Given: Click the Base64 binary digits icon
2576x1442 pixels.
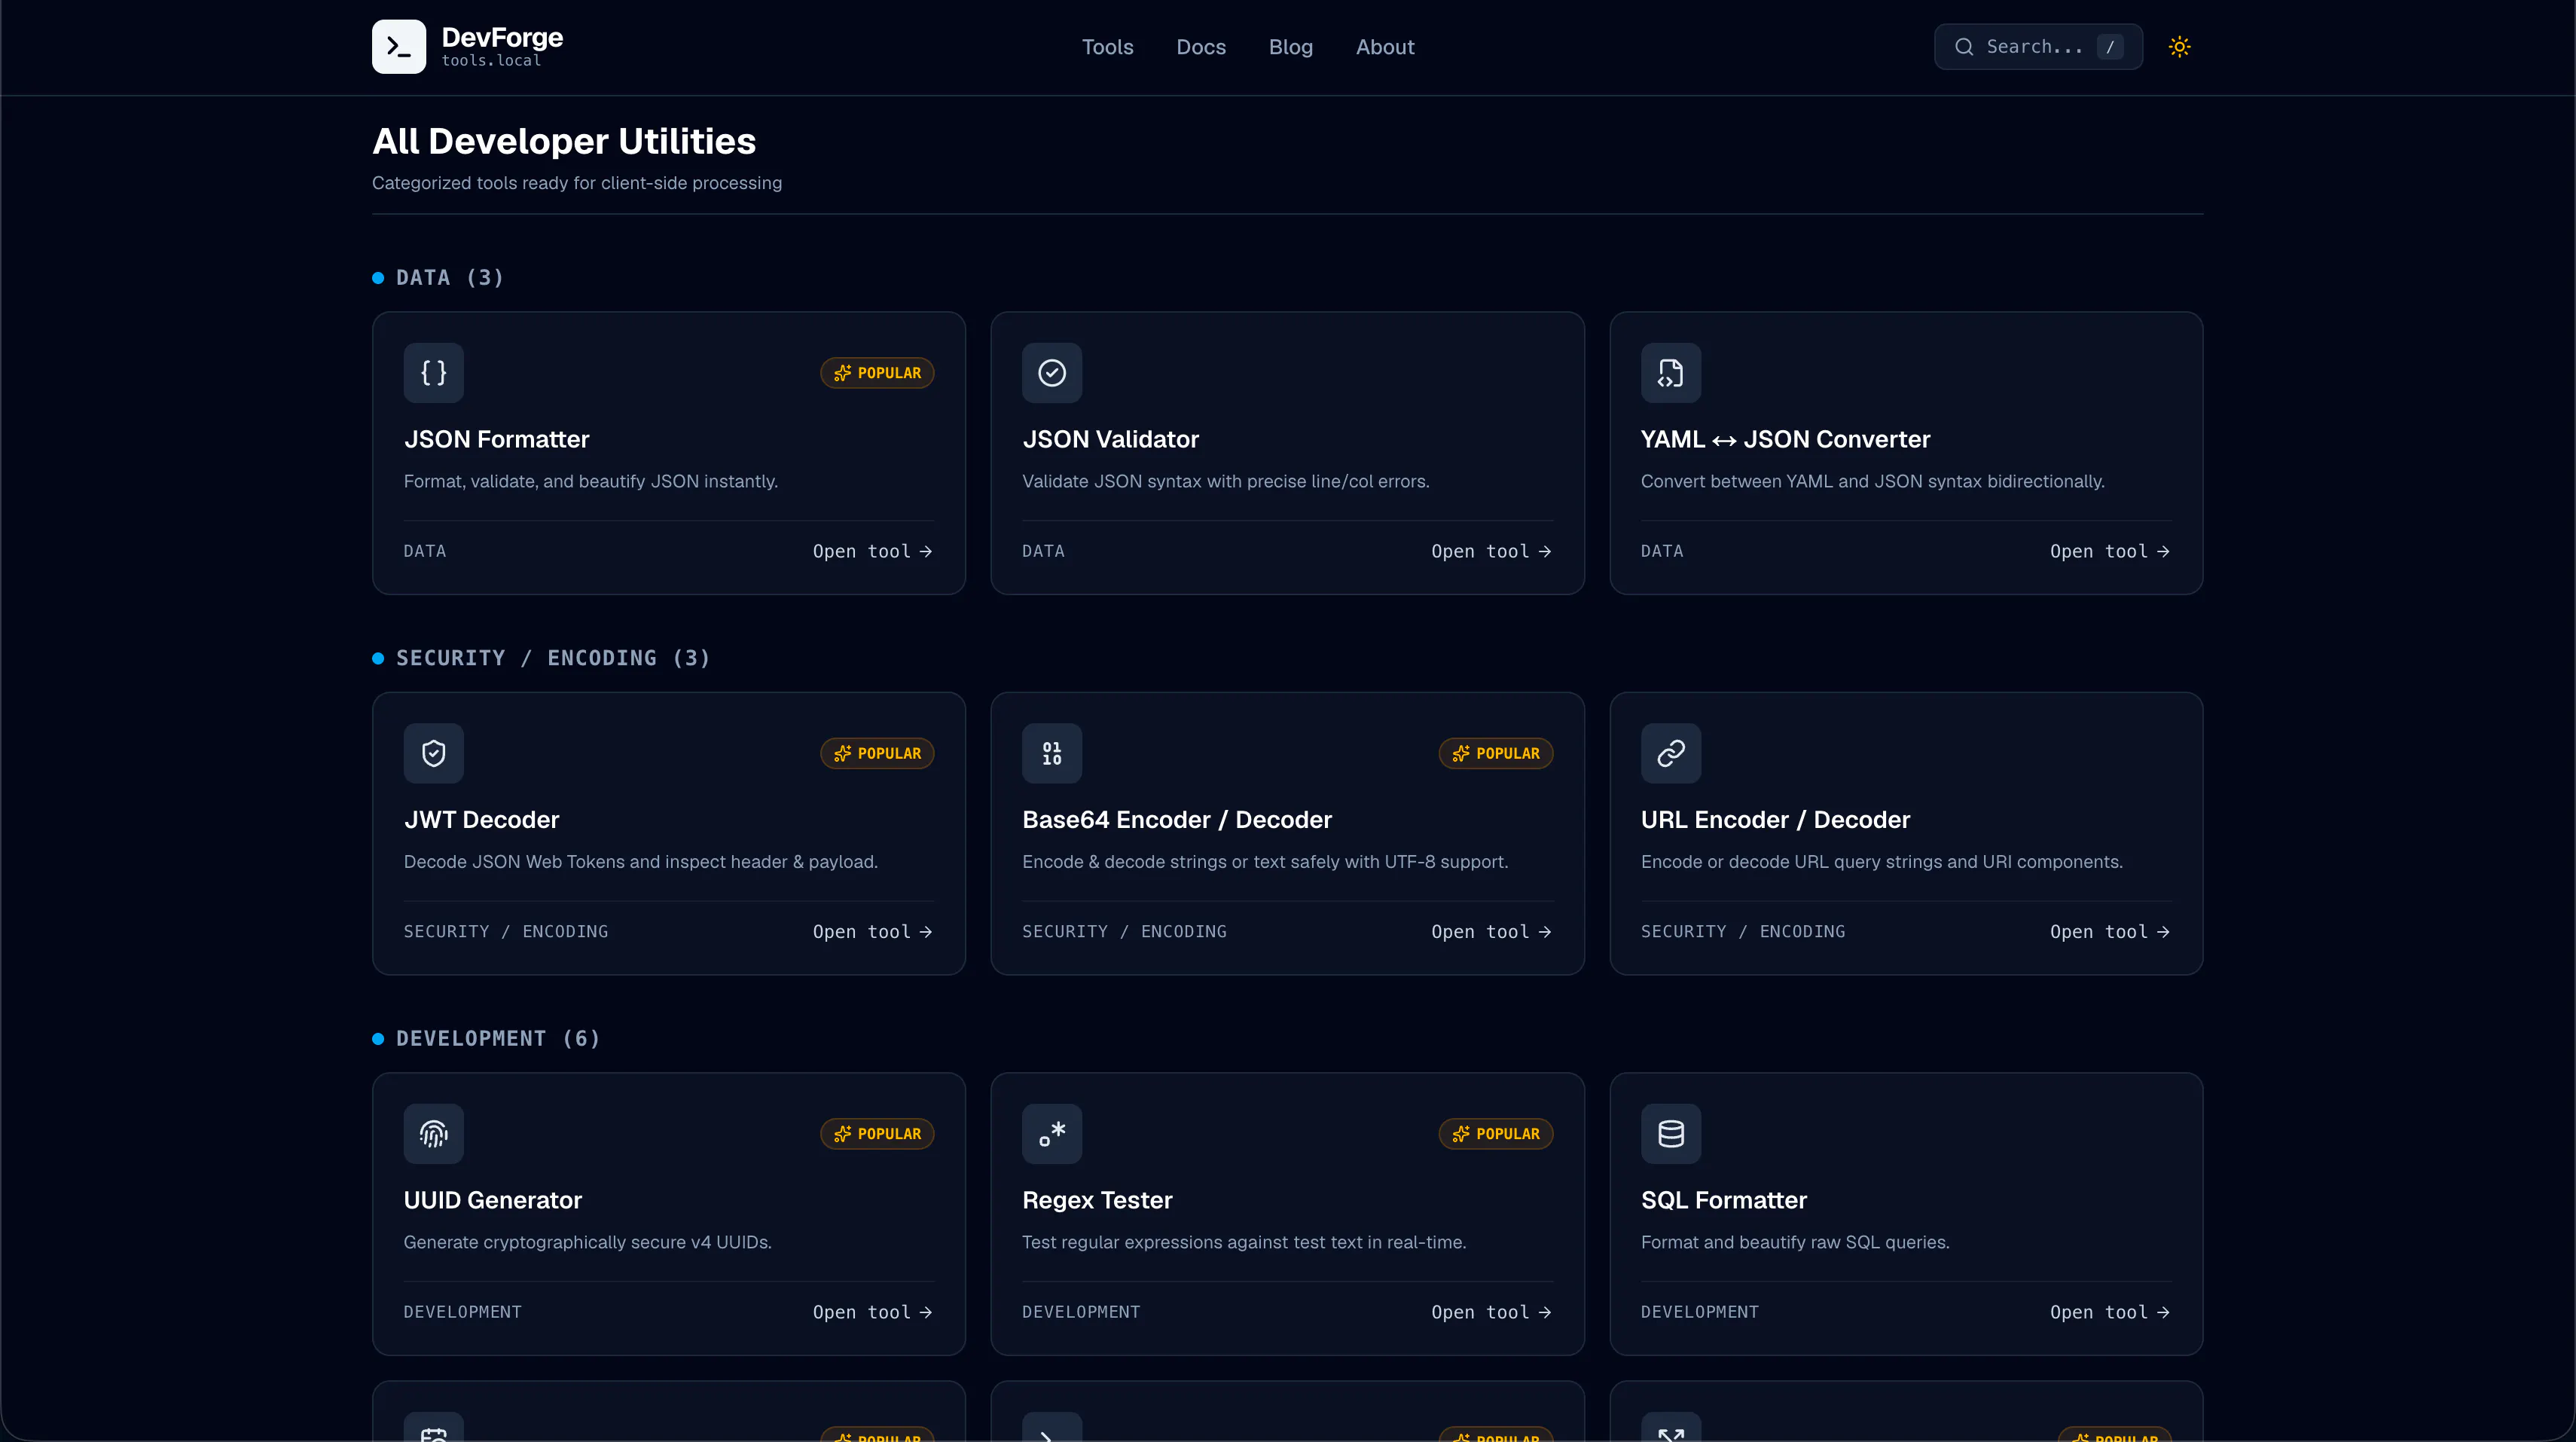Looking at the screenshot, I should pyautogui.click(x=1051, y=753).
